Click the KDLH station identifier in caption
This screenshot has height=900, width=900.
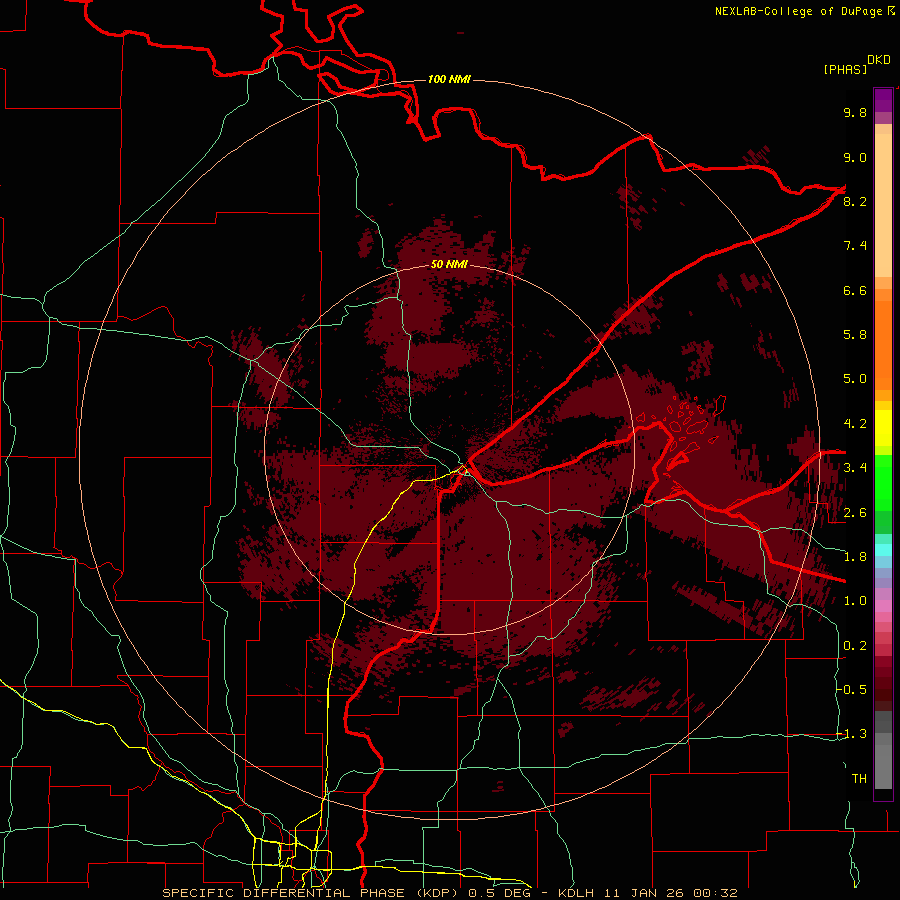pos(576,893)
